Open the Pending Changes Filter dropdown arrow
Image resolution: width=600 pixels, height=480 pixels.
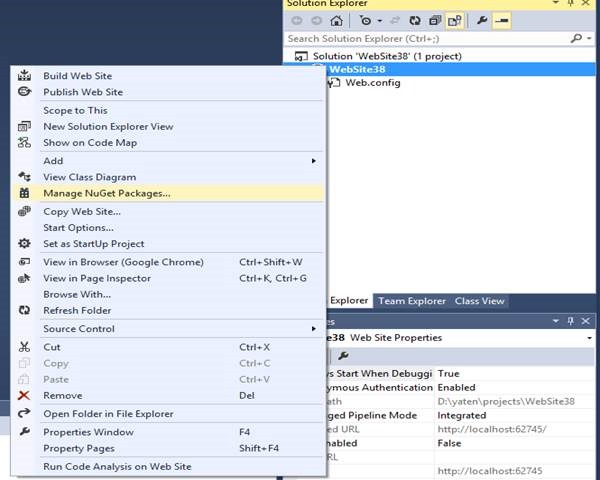coord(380,21)
